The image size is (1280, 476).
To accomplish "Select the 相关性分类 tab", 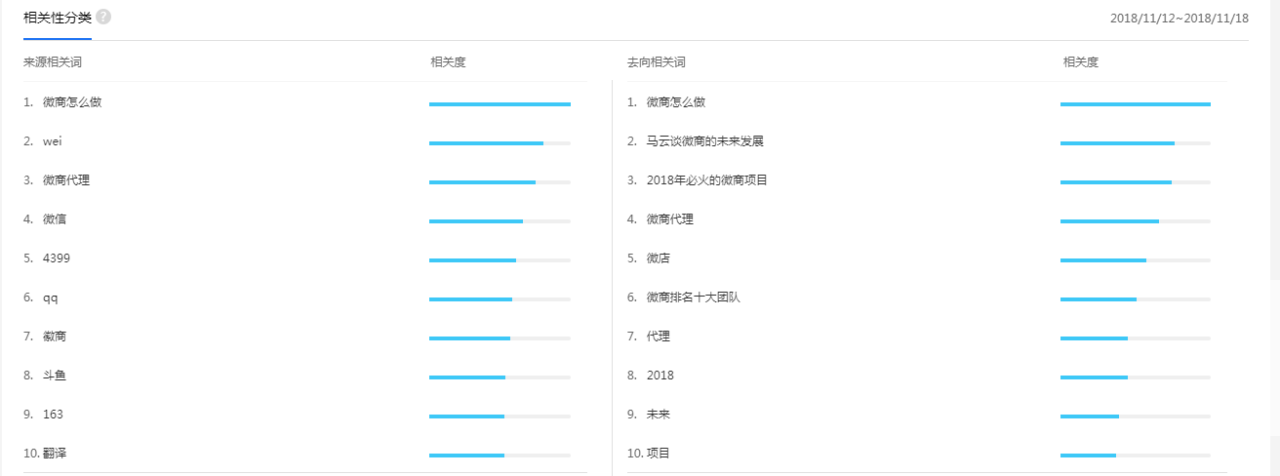I will tap(58, 18).
